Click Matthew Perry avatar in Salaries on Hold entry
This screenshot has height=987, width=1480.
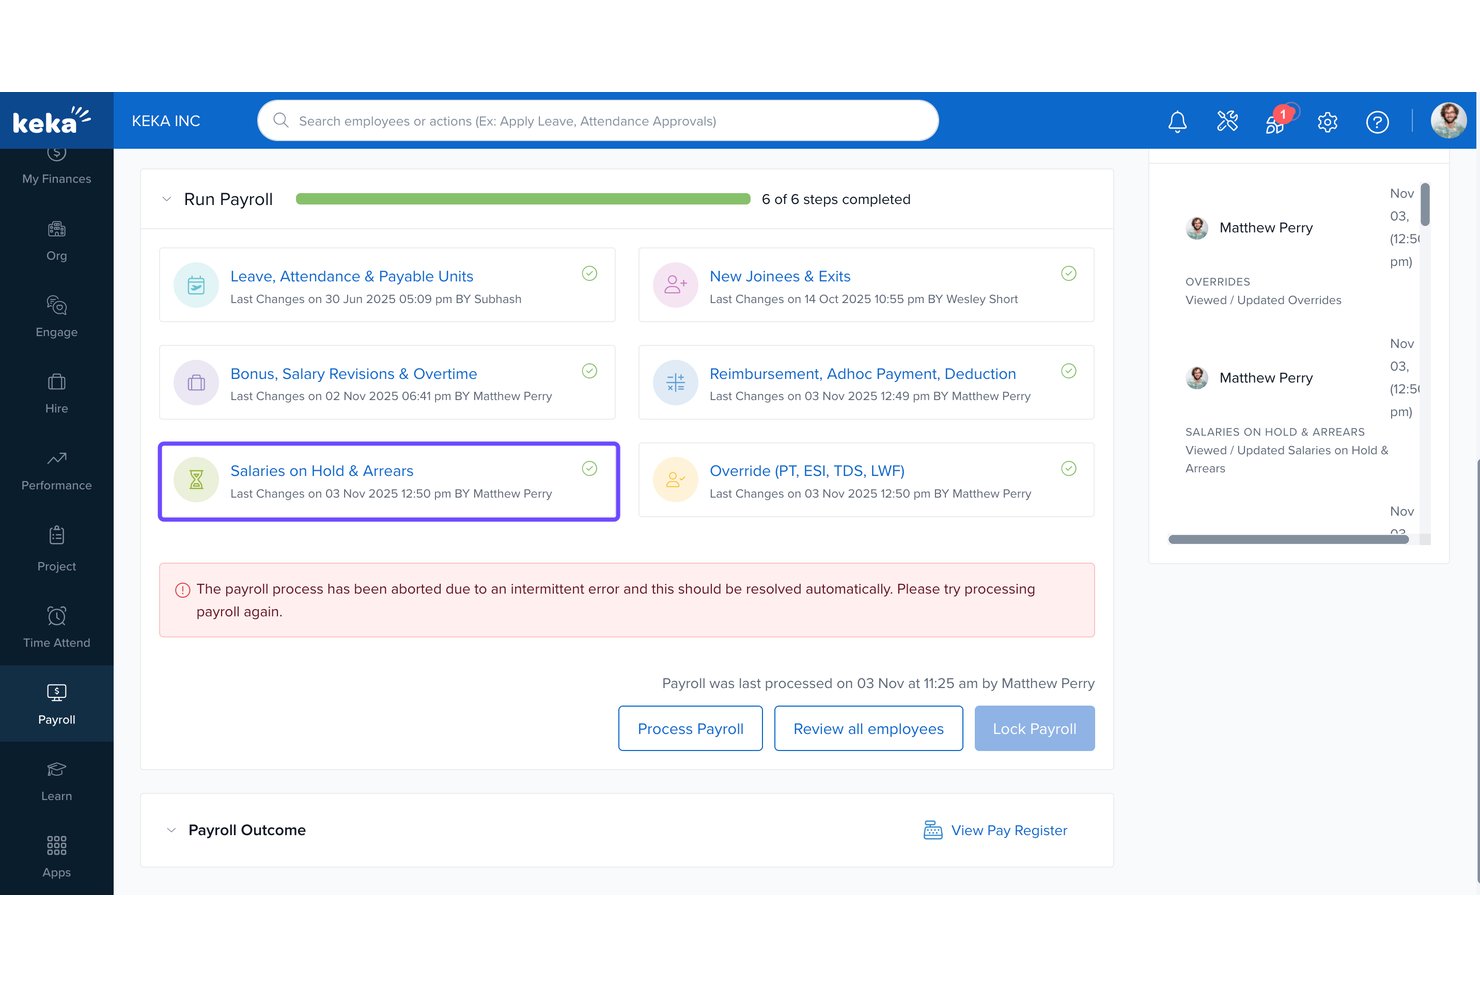[x=1197, y=378]
